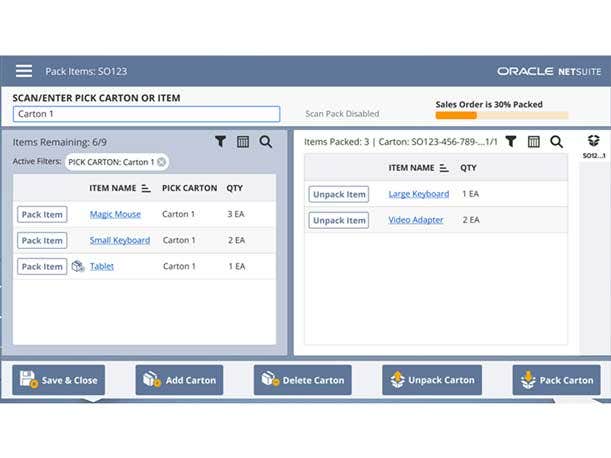Image resolution: width=611 pixels, height=458 pixels.
Task: Click the Save & Close button
Action: click(x=58, y=380)
